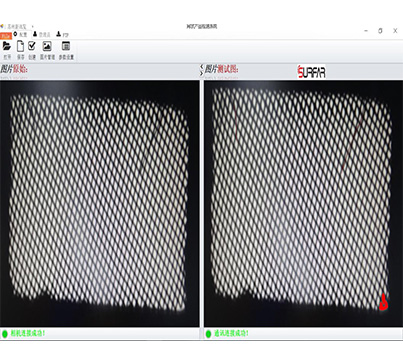Viewport: 403px width, 364px height.
Task: Select the orange start tab
Action: point(6,35)
